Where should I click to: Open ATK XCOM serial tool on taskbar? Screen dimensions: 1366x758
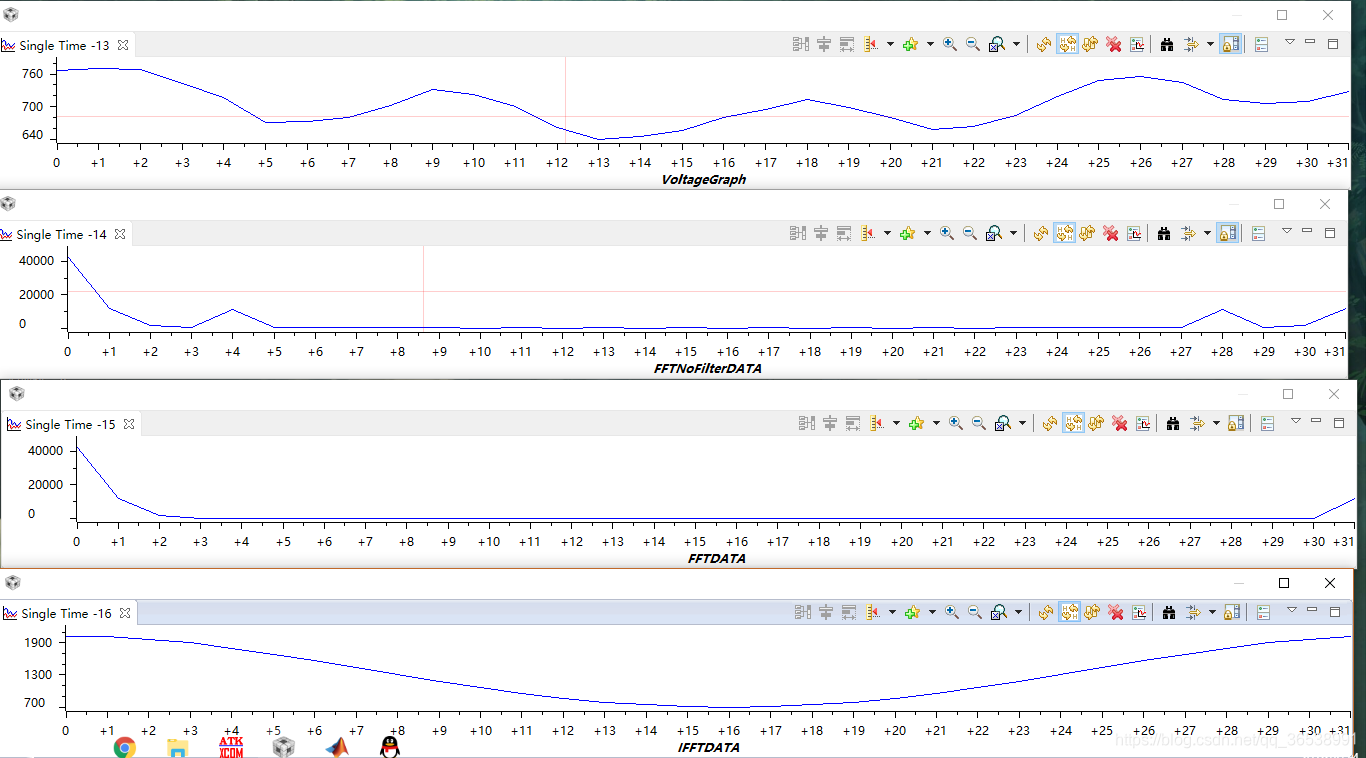(x=231, y=747)
